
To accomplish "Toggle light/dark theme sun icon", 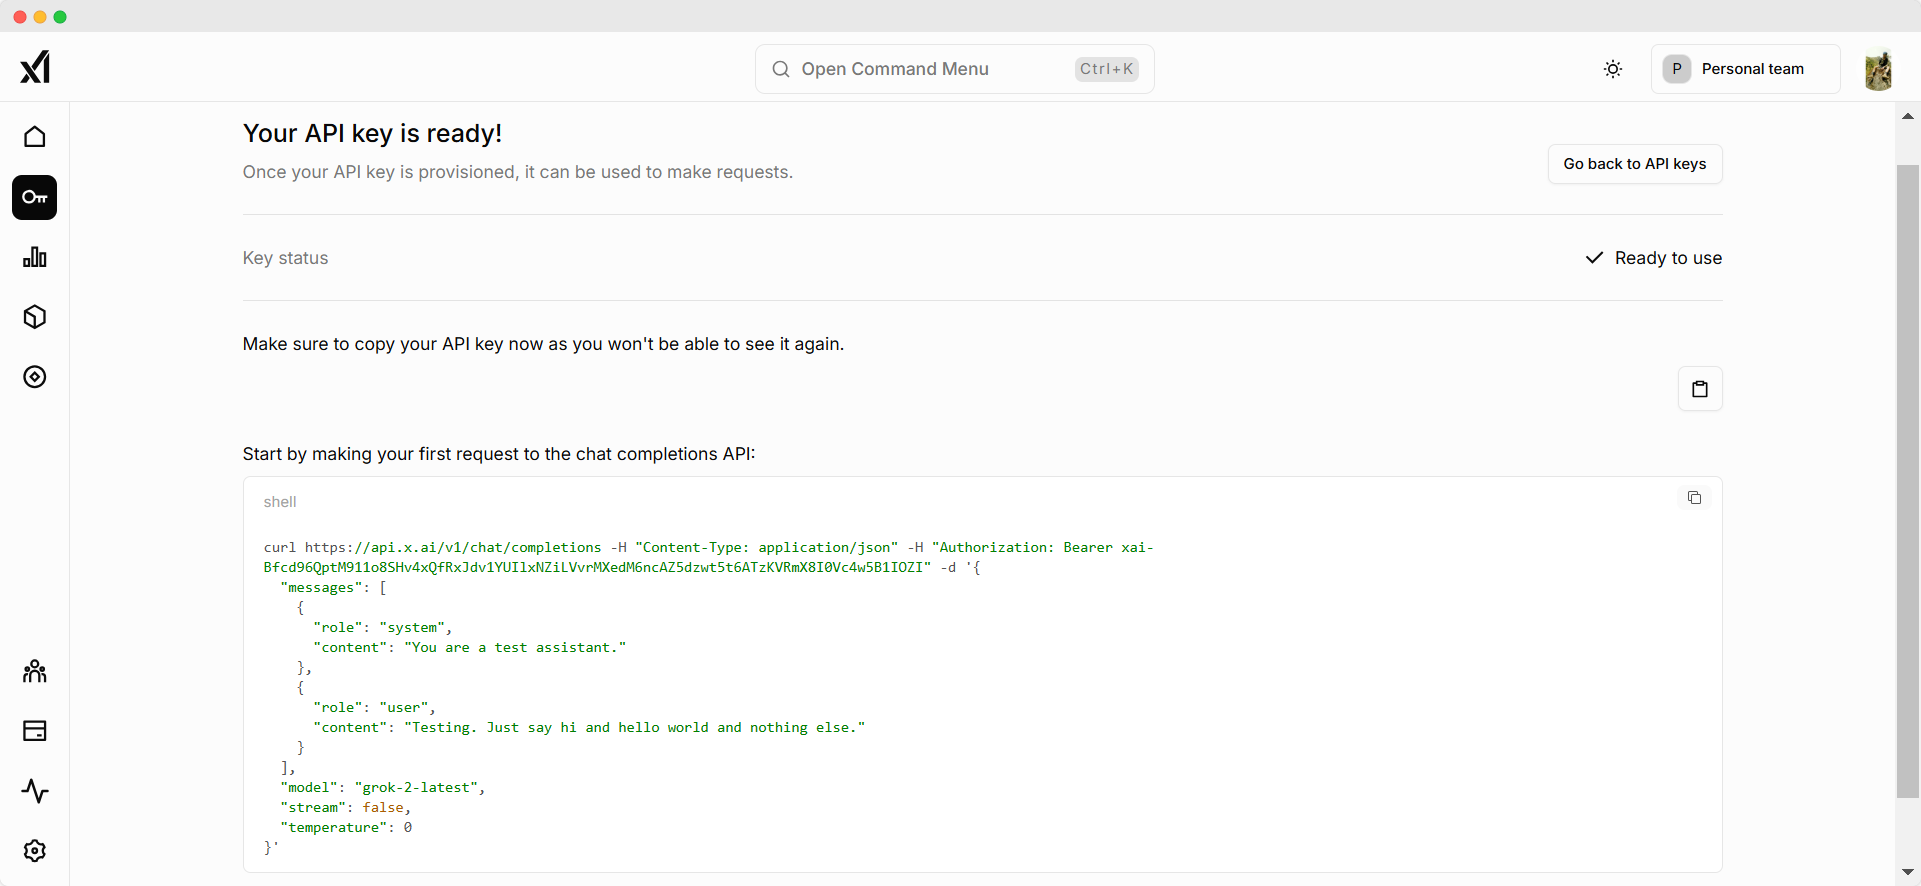I will point(1613,69).
